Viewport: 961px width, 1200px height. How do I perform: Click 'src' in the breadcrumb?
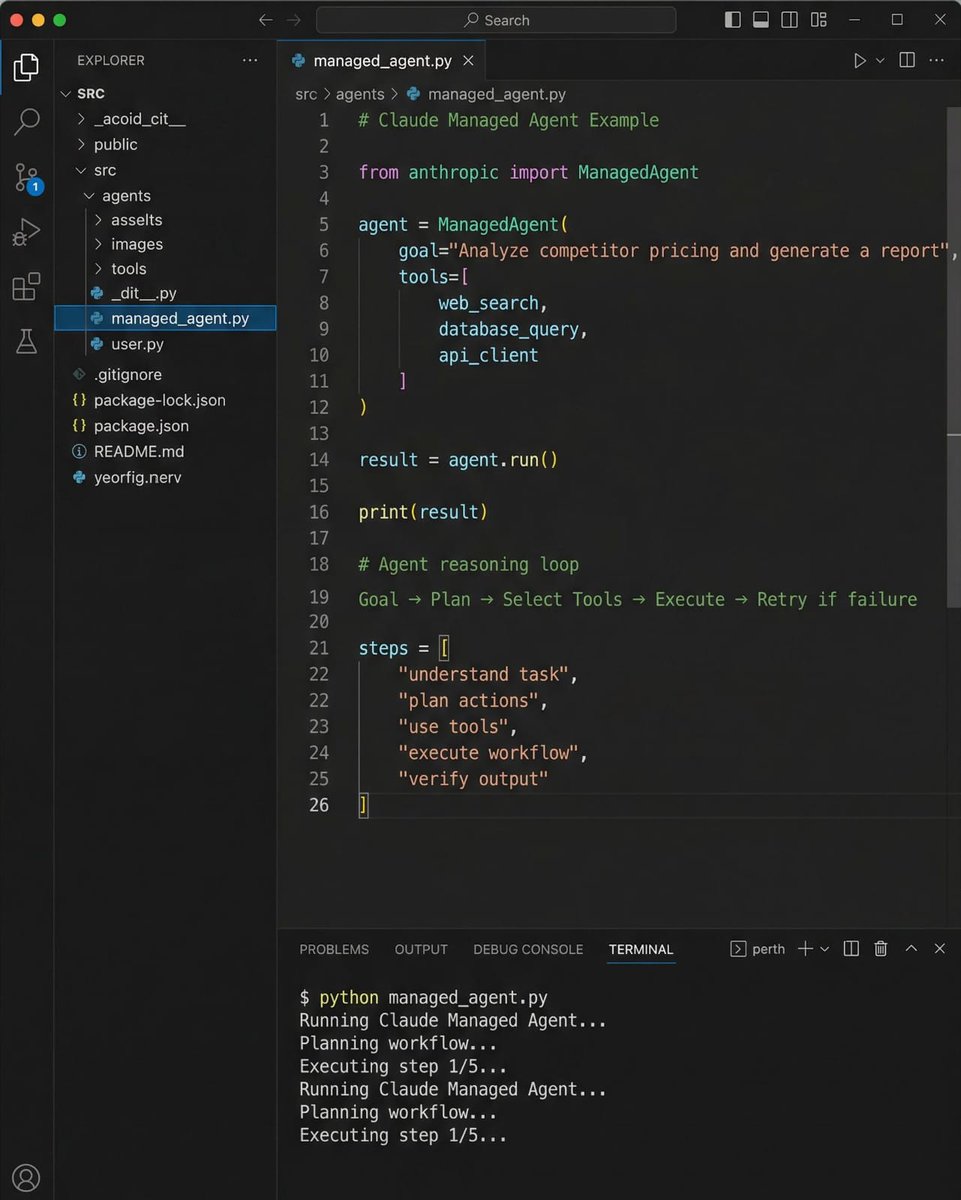click(306, 94)
